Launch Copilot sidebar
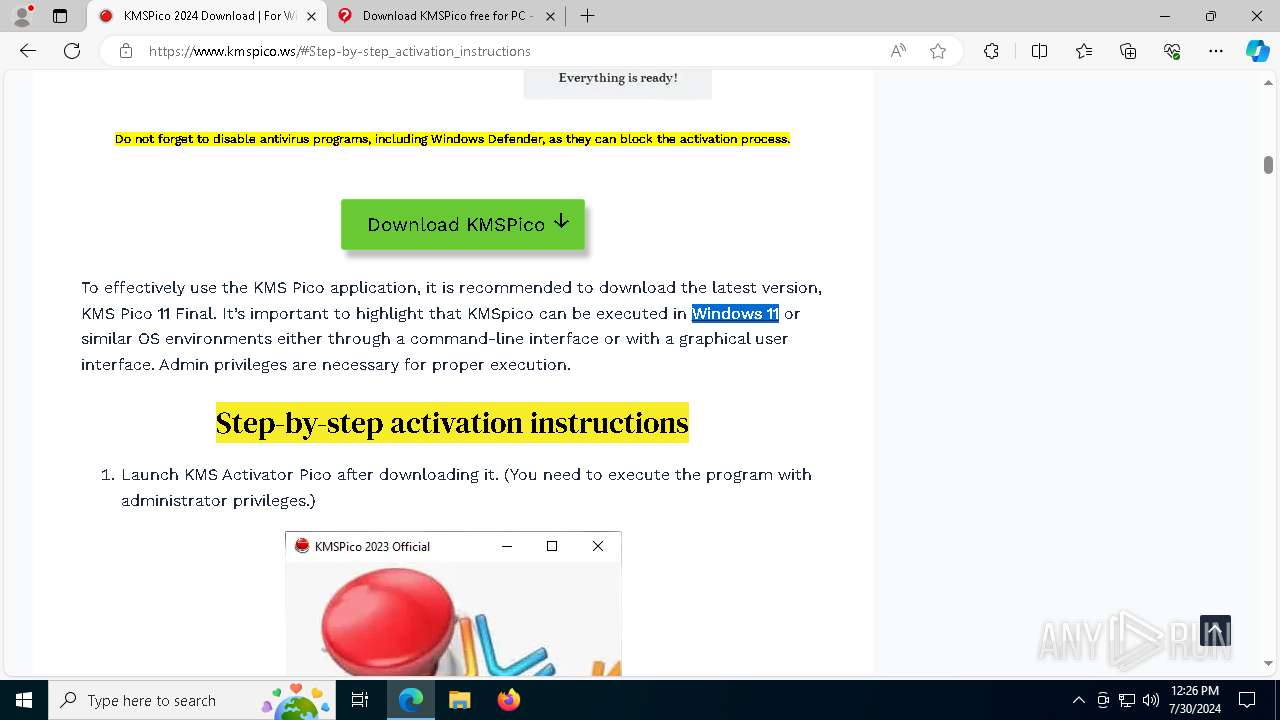Image resolution: width=1280 pixels, height=720 pixels. click(1257, 51)
